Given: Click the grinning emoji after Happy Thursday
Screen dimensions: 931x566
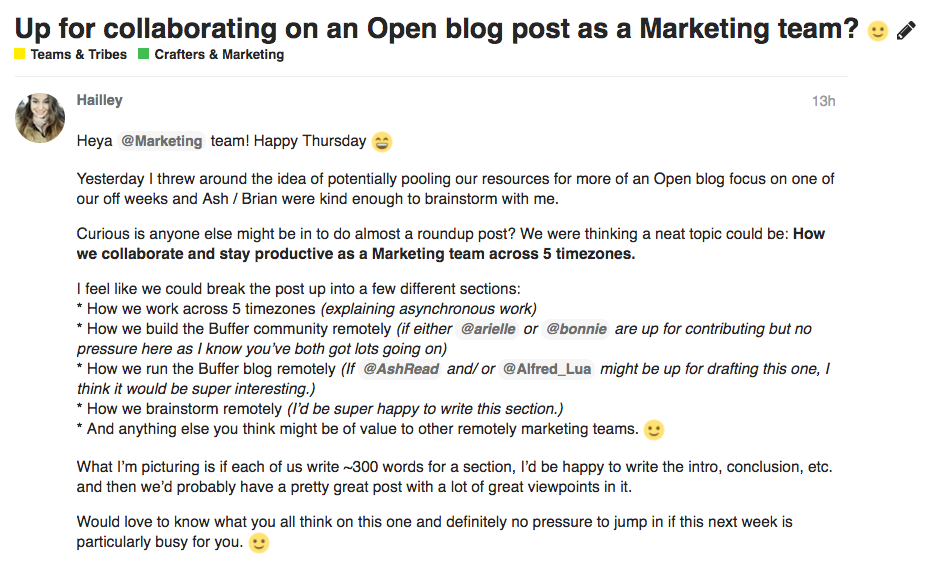Looking at the screenshot, I should (x=382, y=142).
